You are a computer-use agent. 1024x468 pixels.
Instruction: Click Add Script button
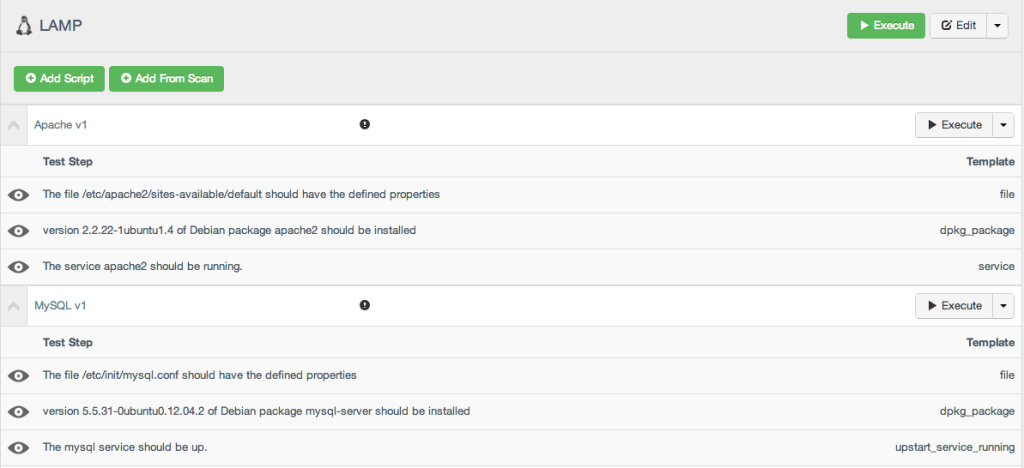click(x=59, y=78)
